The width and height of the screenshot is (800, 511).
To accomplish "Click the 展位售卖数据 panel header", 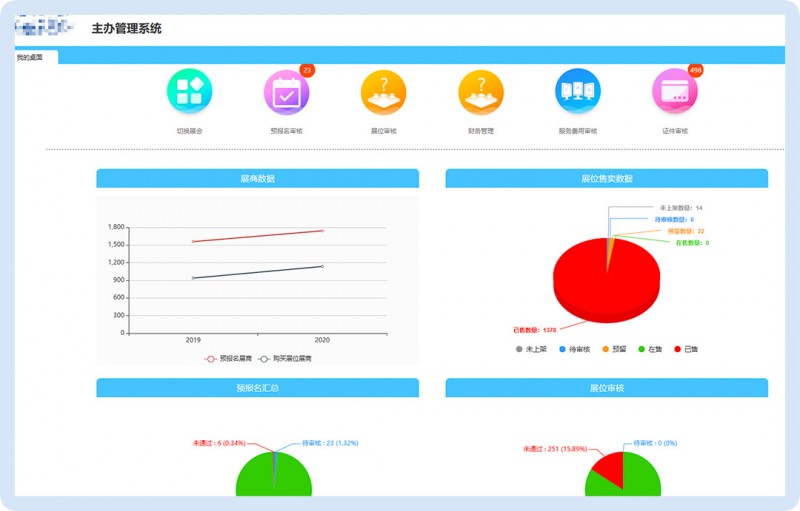I will pos(607,178).
